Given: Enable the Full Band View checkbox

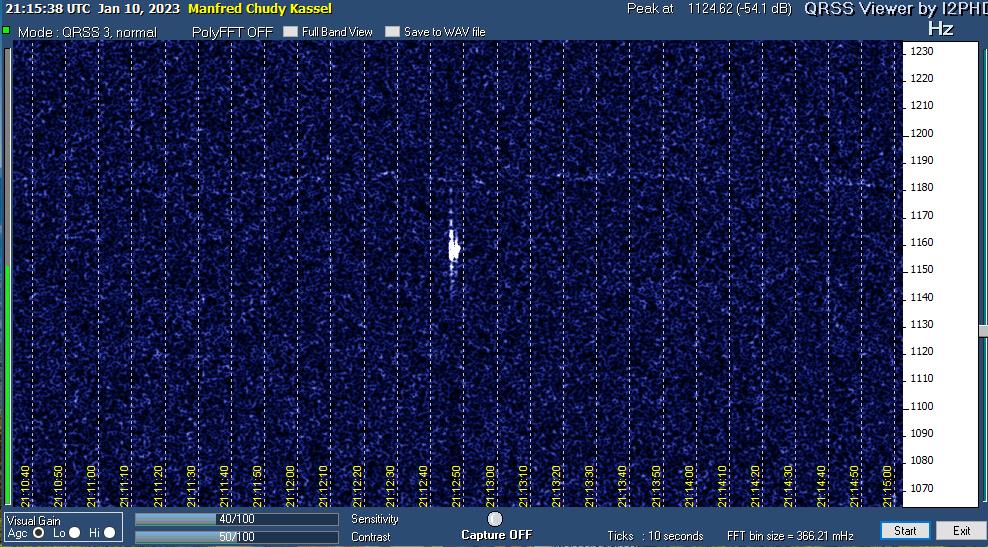Looking at the screenshot, I should [x=290, y=32].
